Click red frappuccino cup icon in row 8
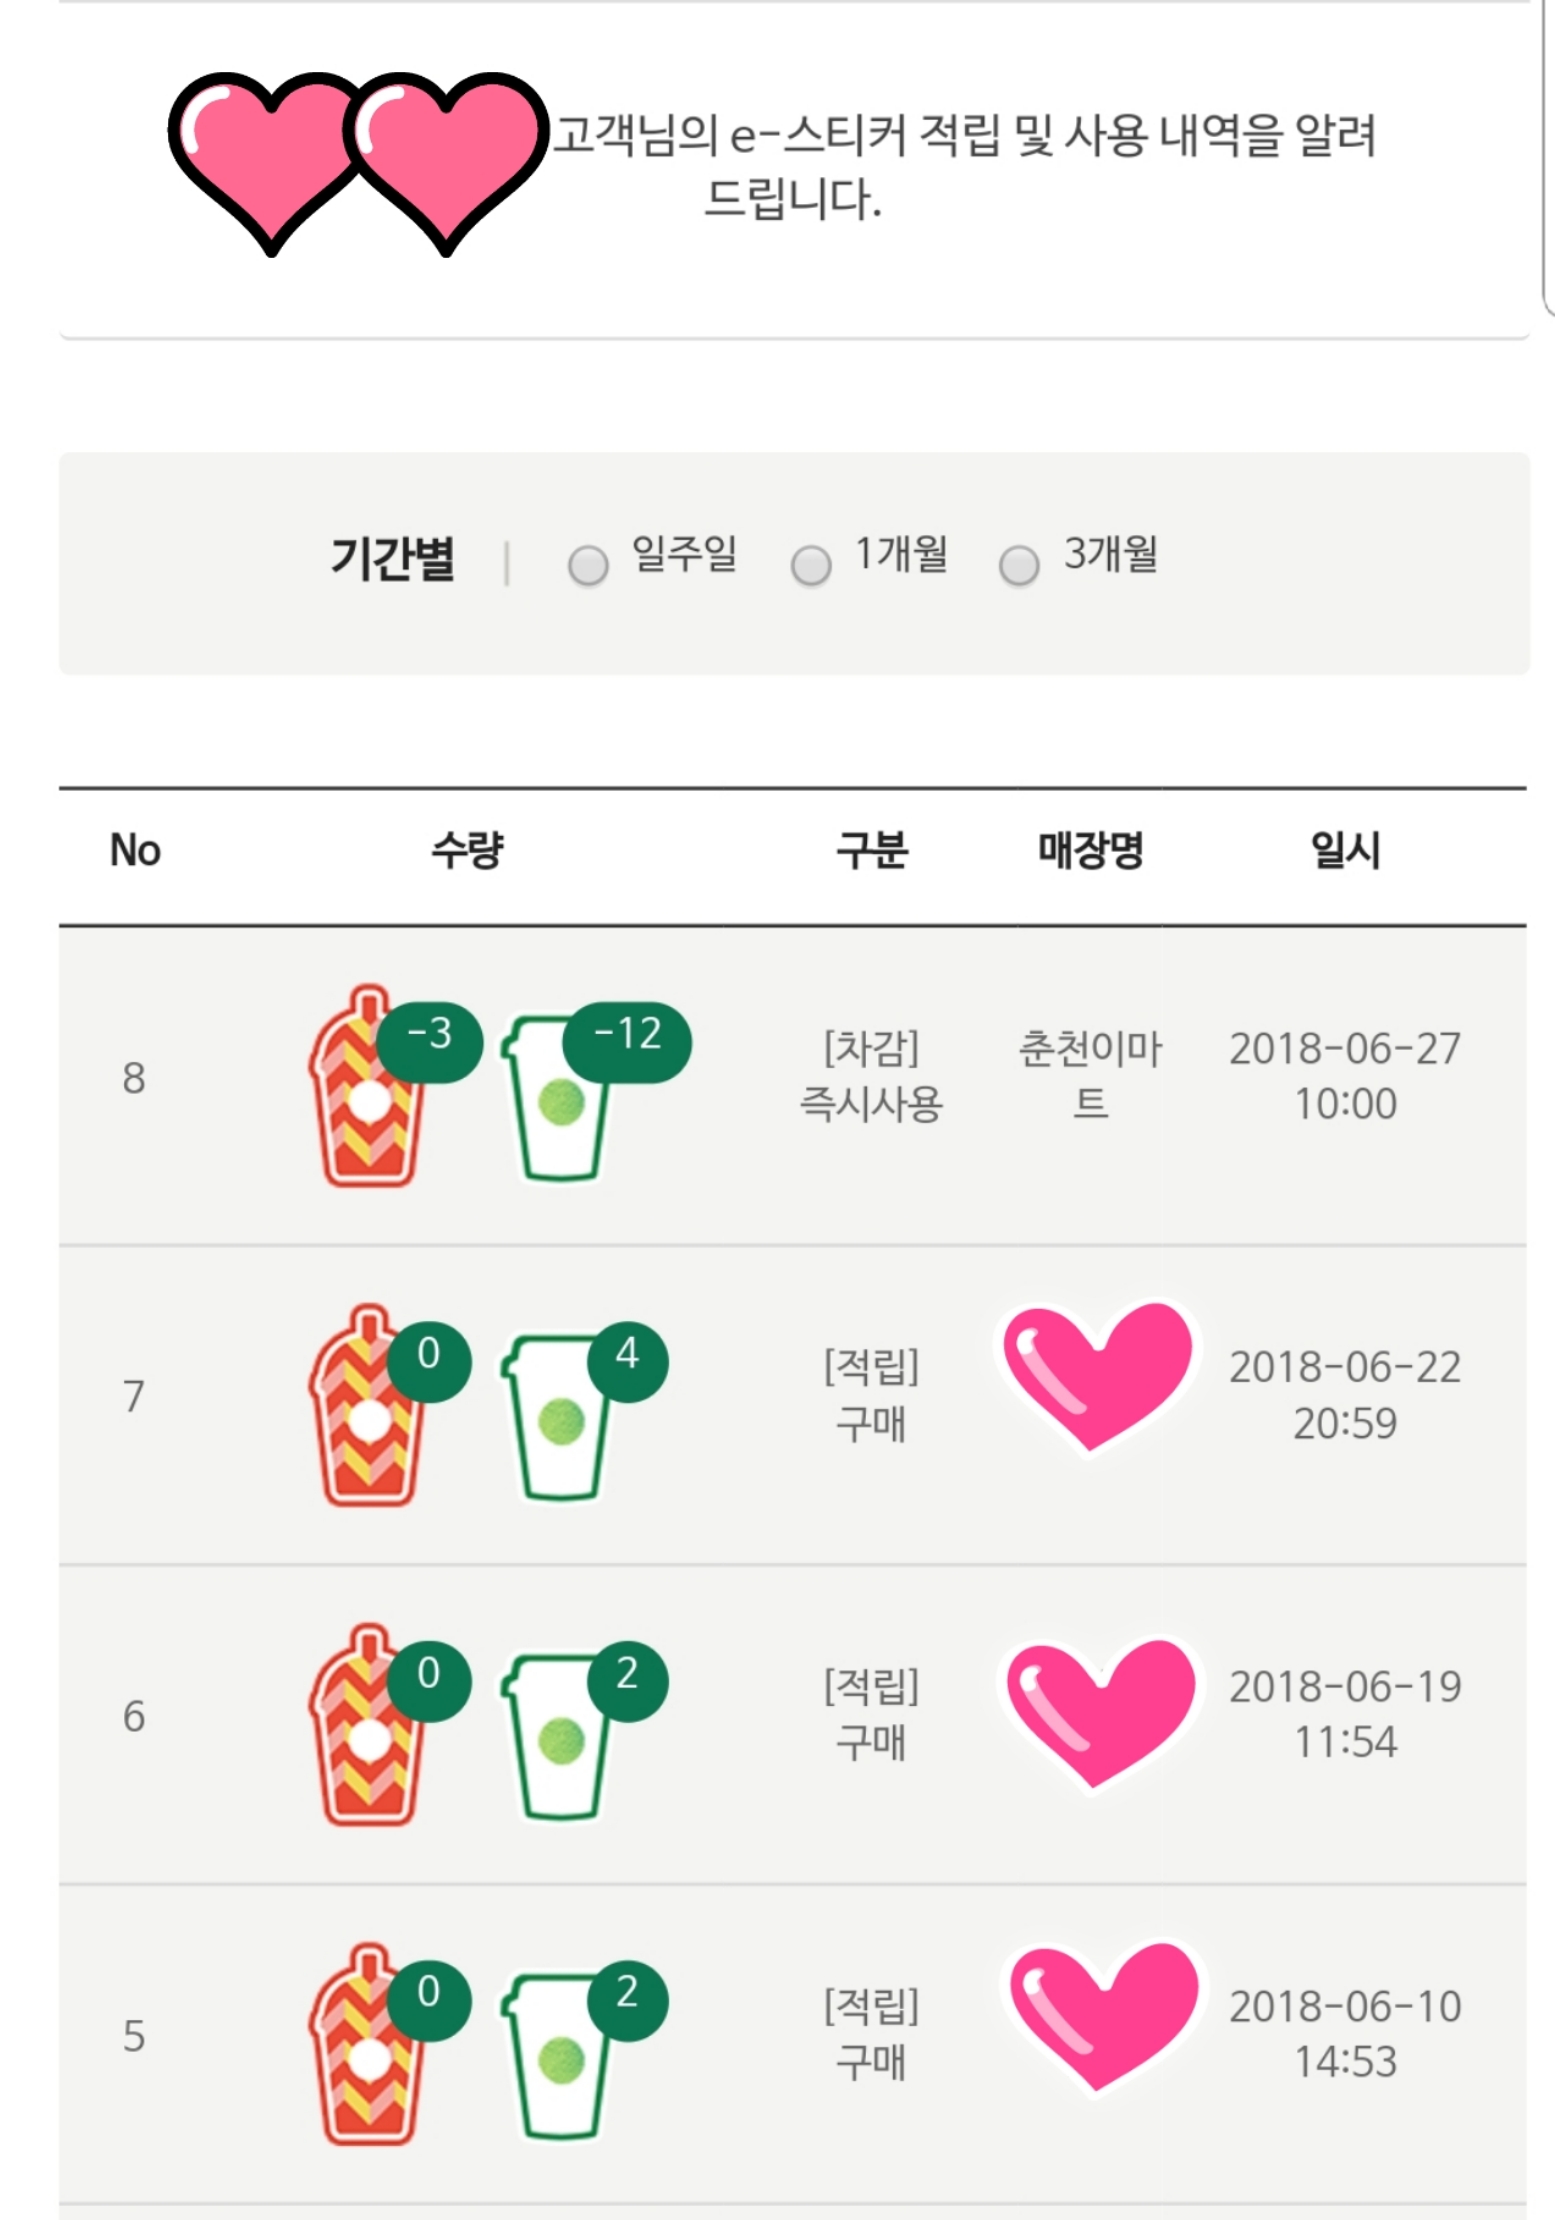 (x=366, y=1090)
